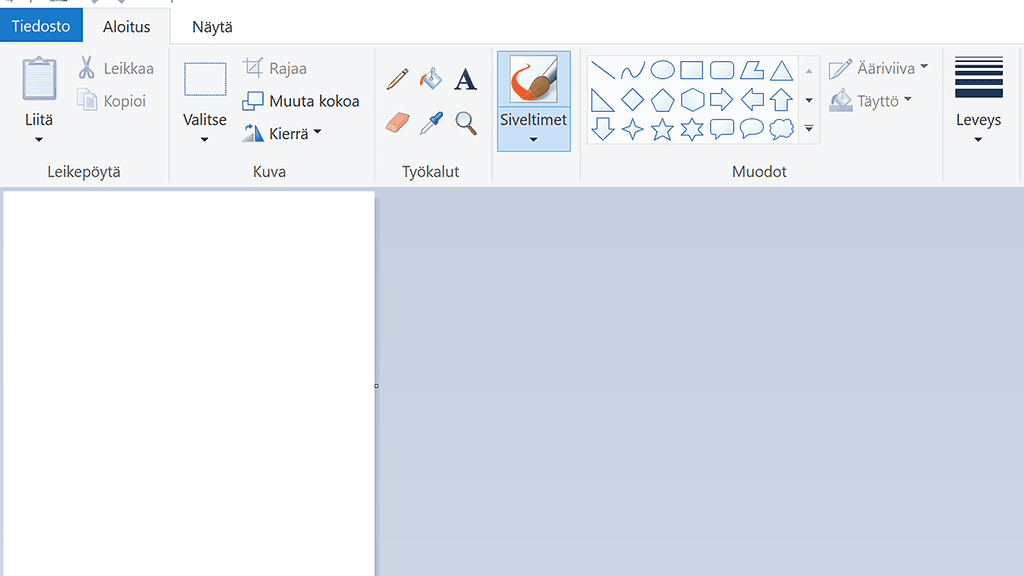Image resolution: width=1024 pixels, height=576 pixels.
Task: Pick the Color picker eyedropper tool
Action: [431, 123]
